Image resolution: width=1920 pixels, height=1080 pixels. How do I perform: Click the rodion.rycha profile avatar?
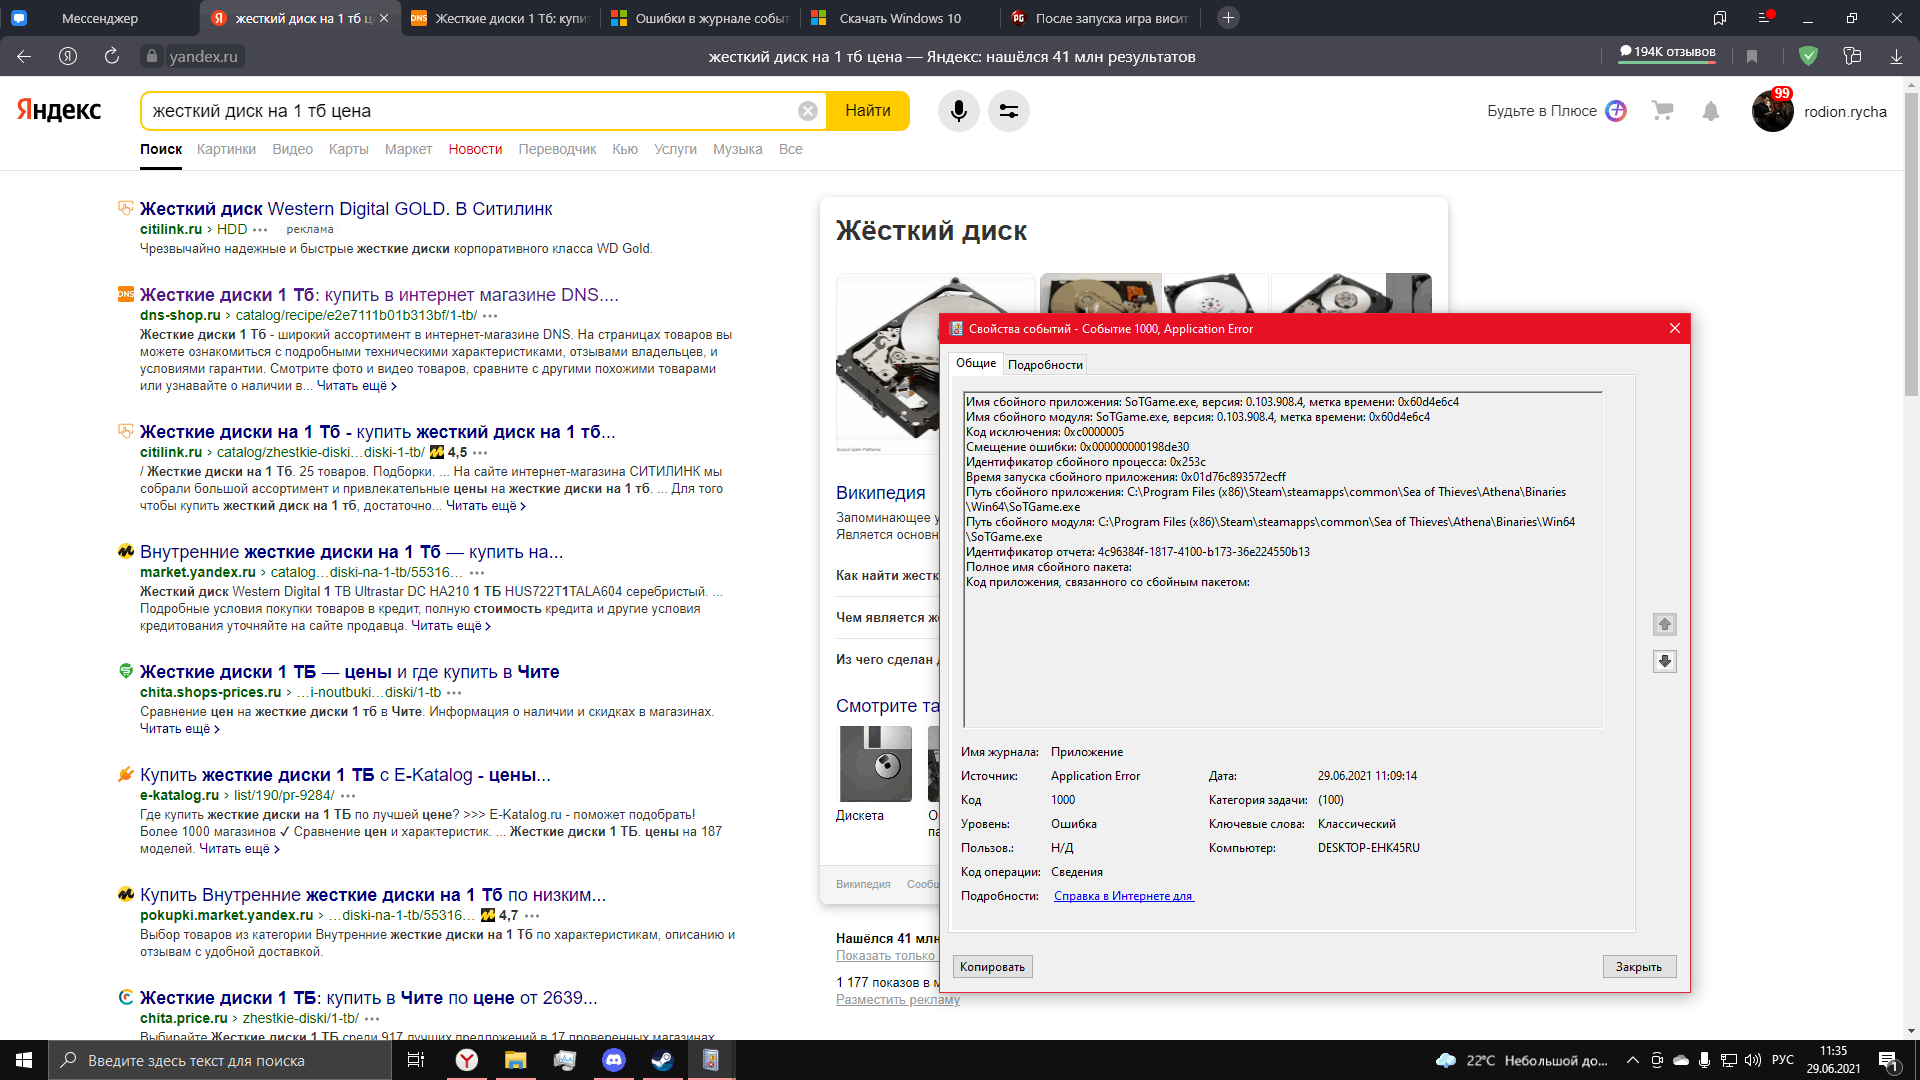point(1772,111)
